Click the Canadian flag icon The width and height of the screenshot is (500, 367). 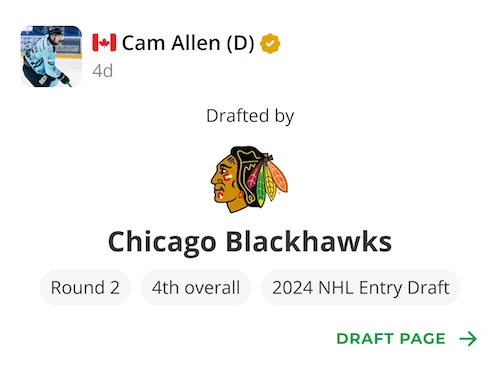[104, 43]
